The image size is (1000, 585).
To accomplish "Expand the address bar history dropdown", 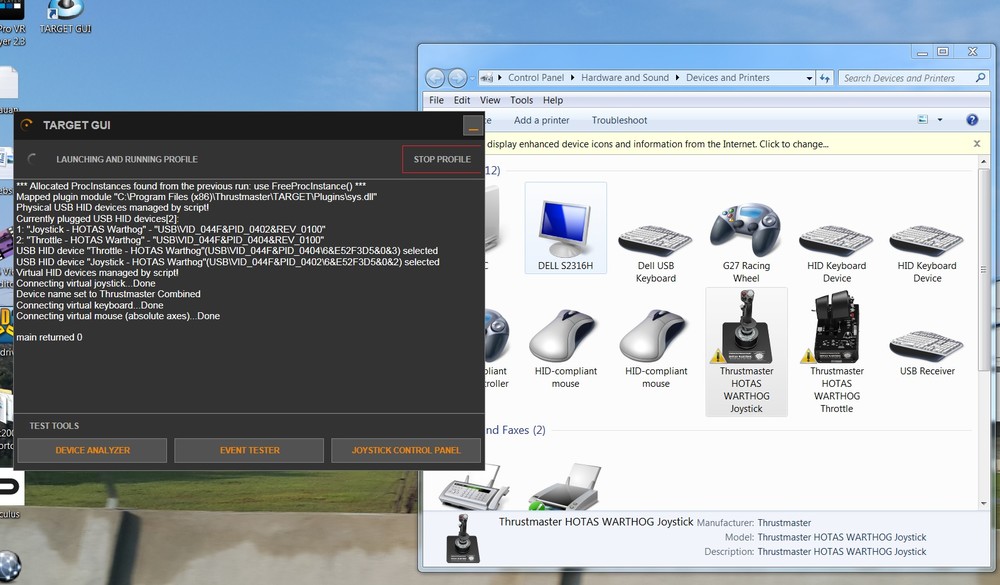I will point(809,78).
